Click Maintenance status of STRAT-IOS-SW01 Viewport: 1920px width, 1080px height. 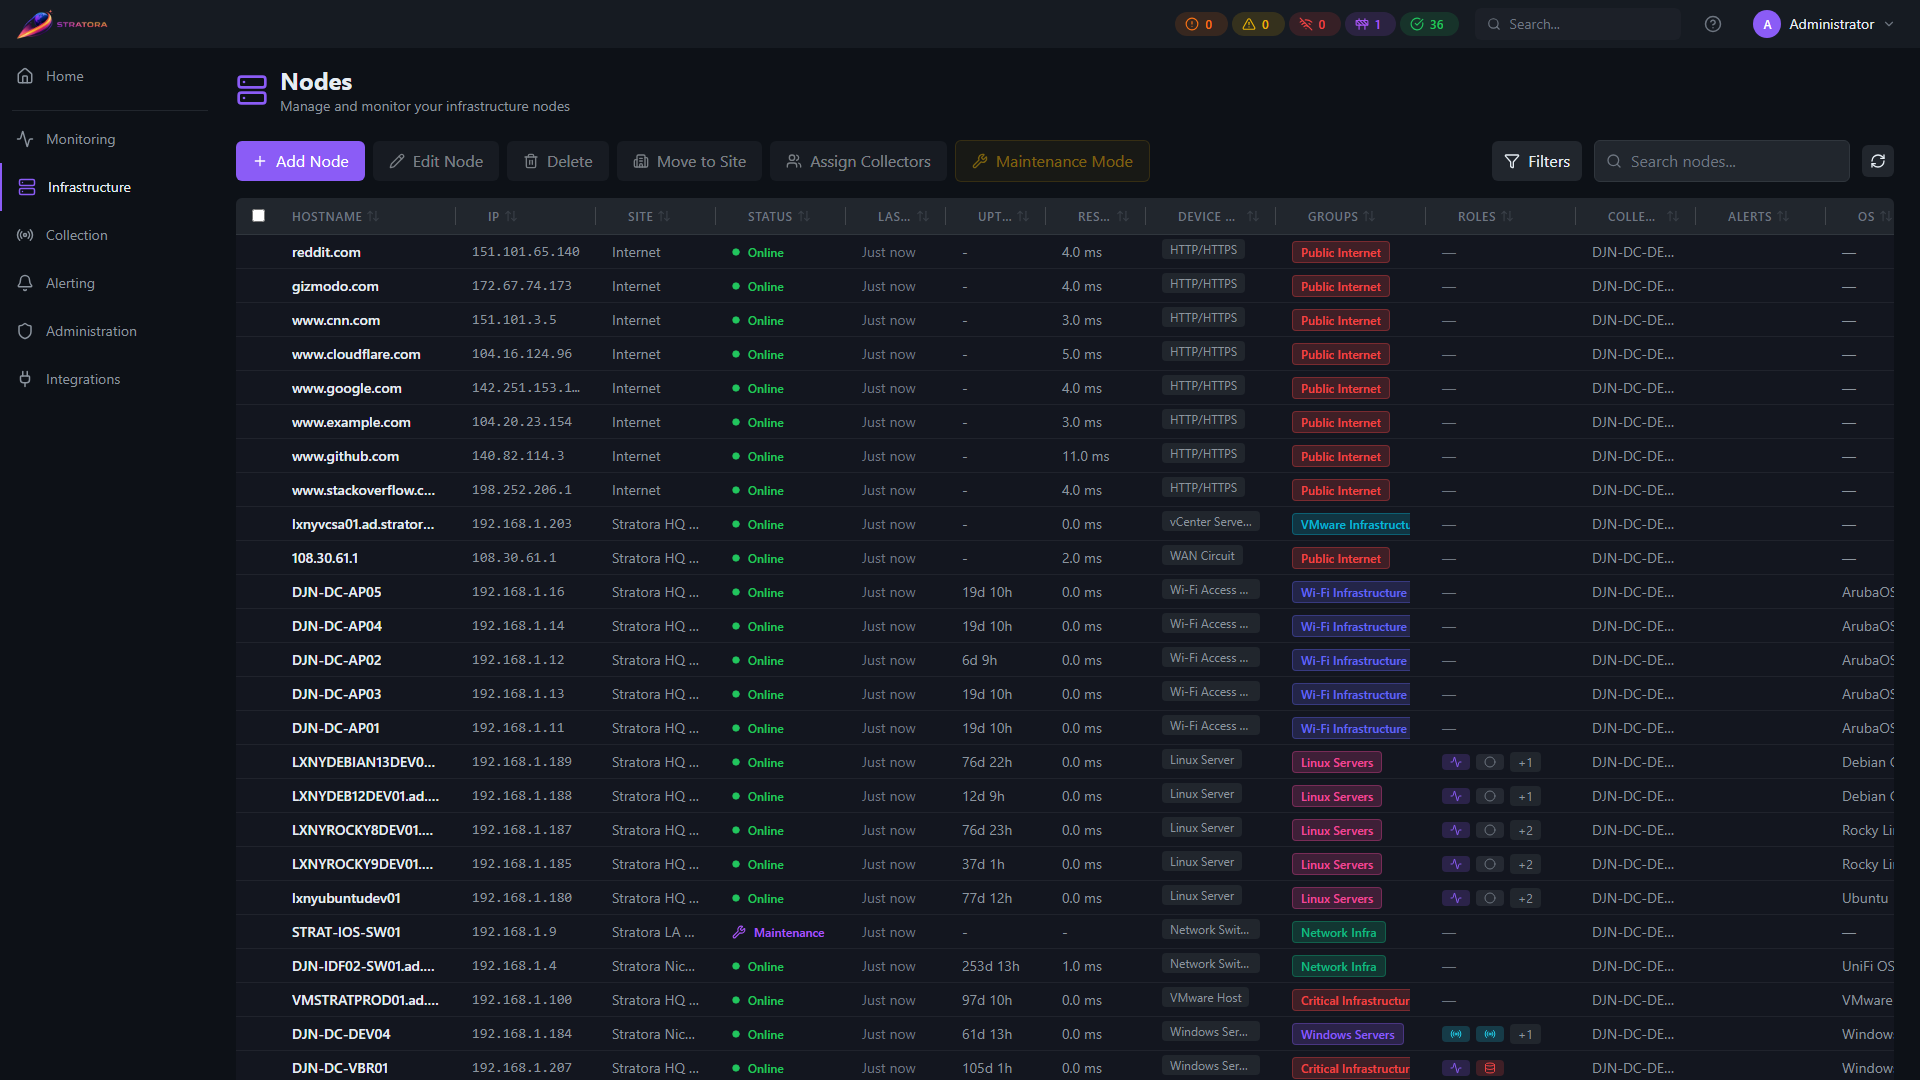(x=778, y=932)
